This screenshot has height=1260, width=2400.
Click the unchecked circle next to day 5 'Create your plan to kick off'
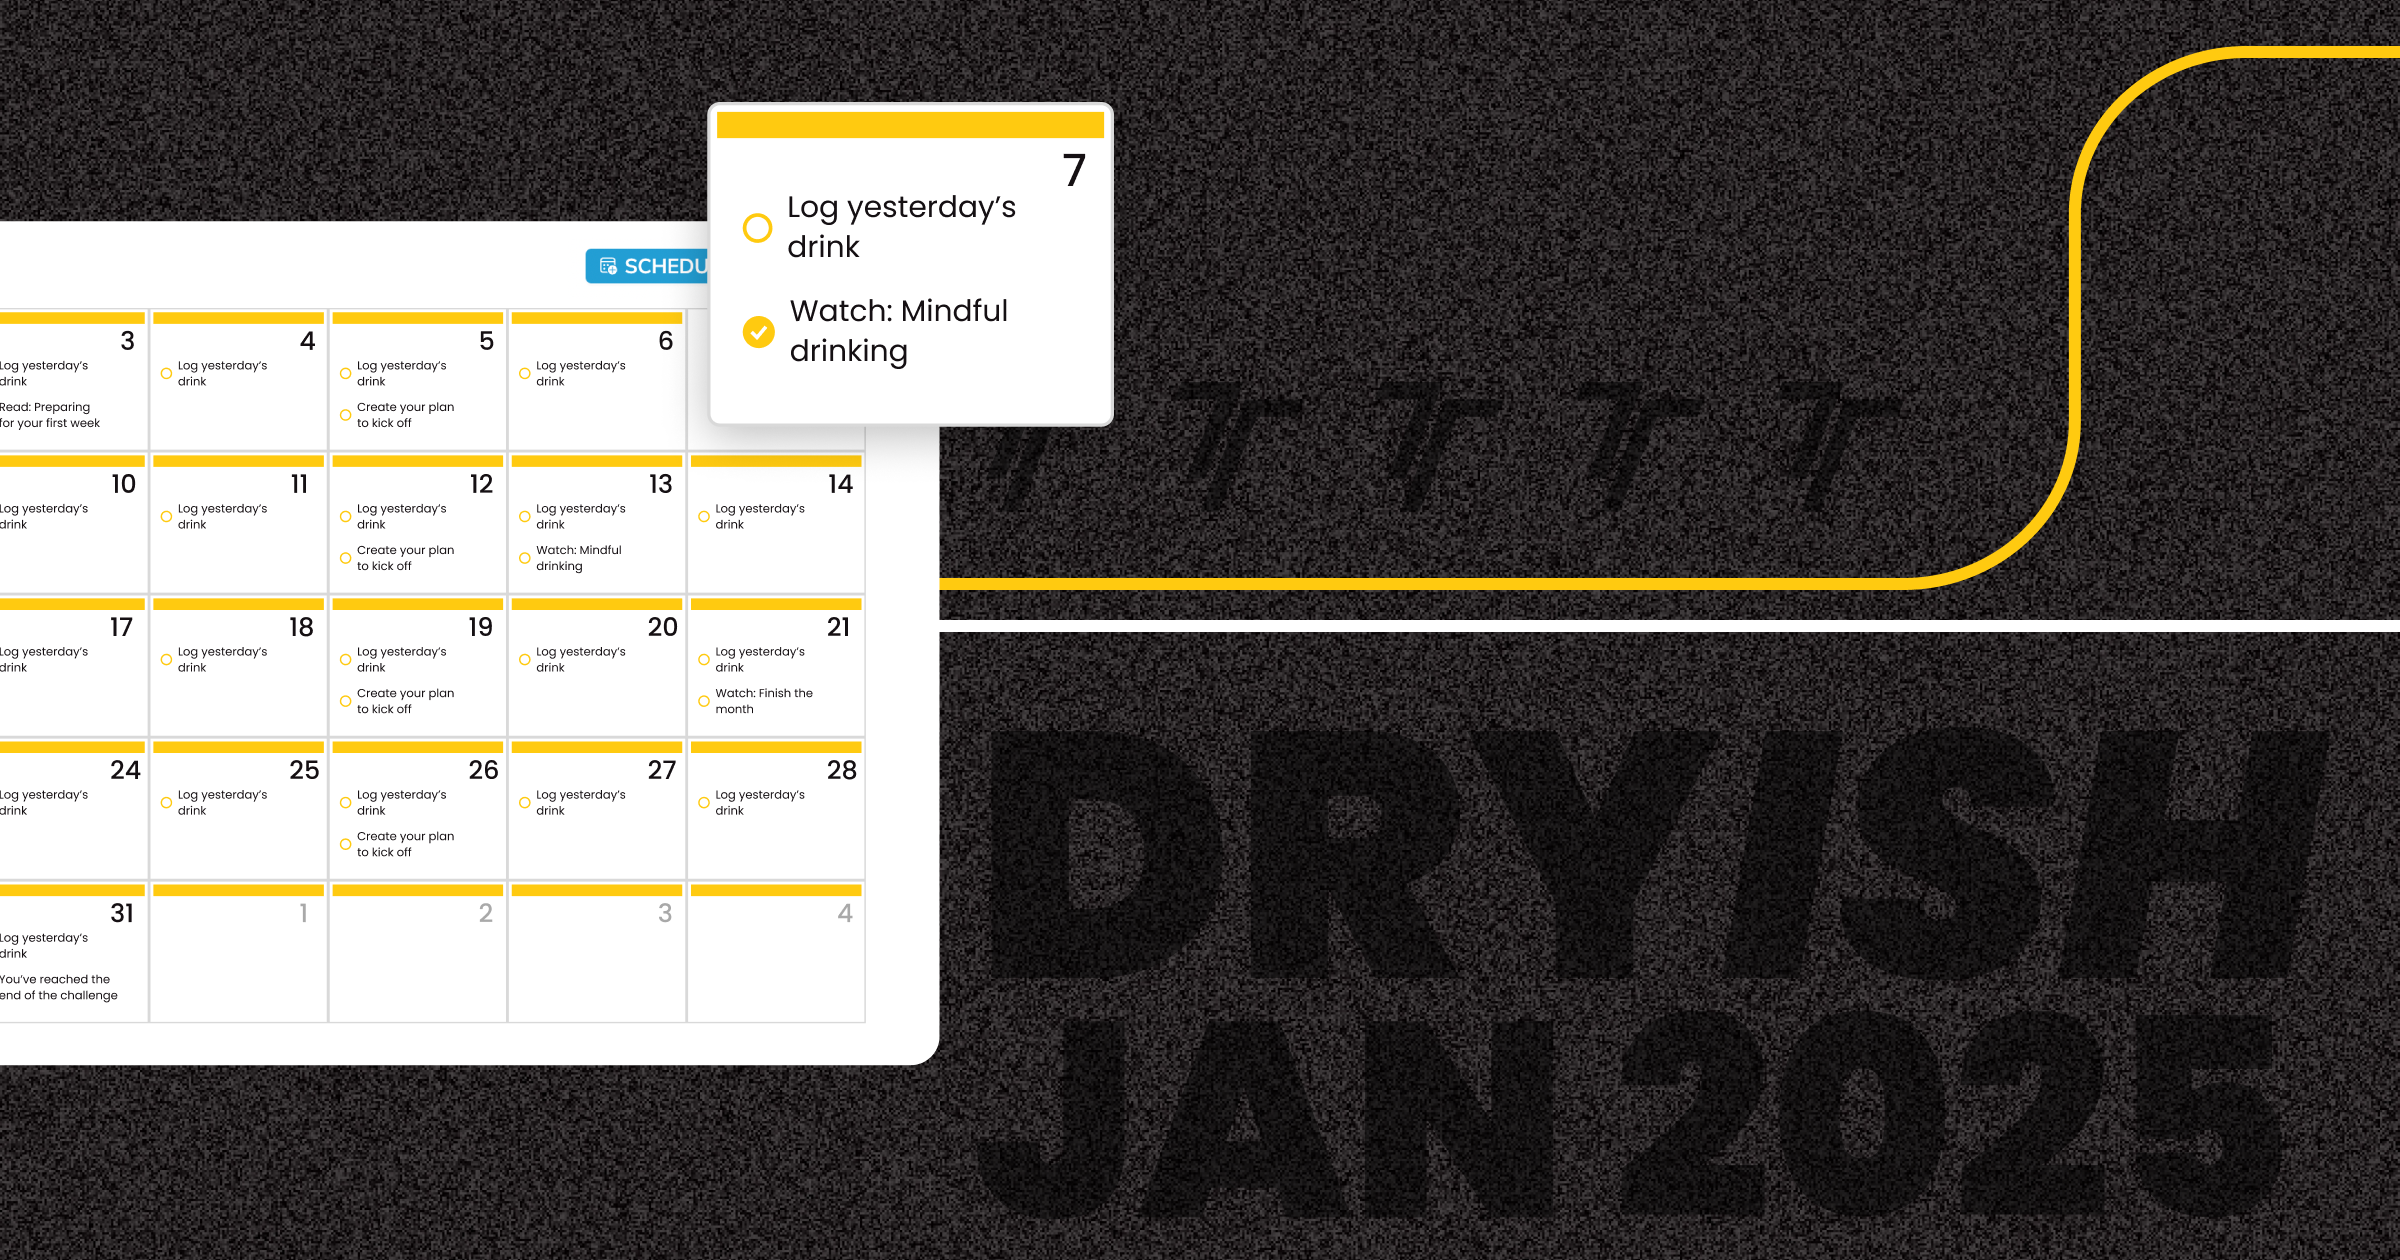coord(344,416)
